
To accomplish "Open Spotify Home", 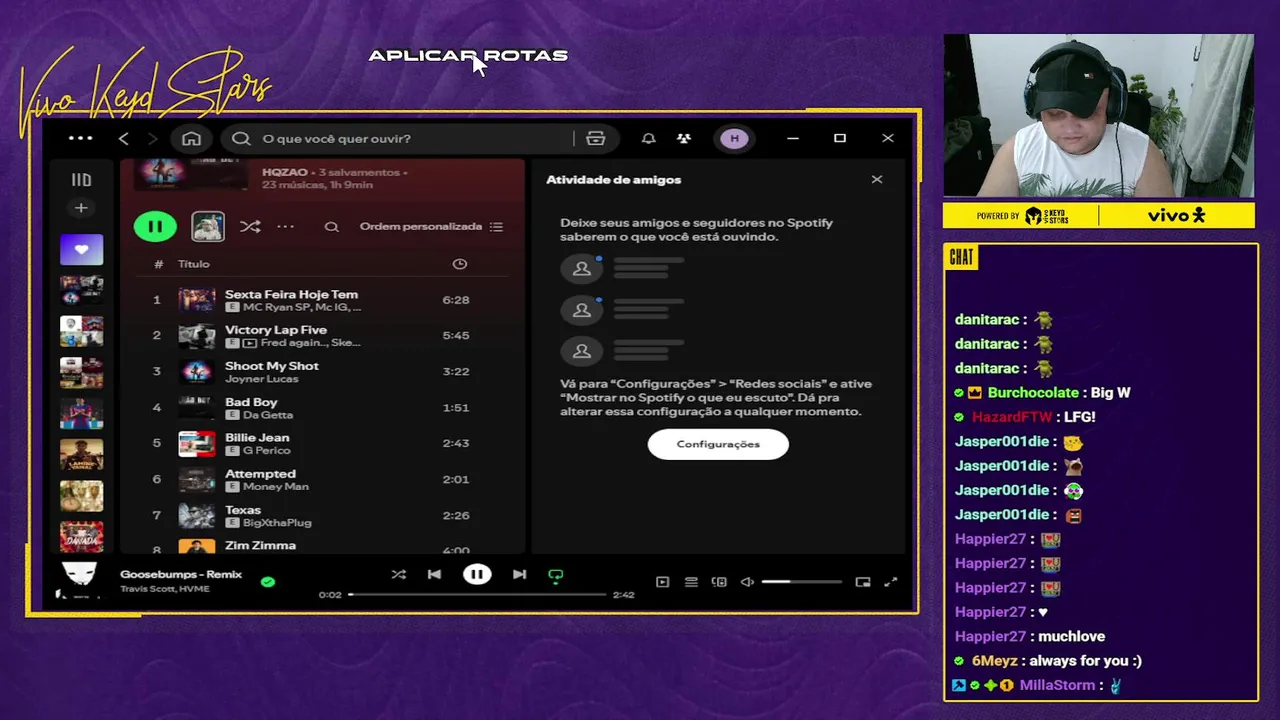I will [191, 139].
